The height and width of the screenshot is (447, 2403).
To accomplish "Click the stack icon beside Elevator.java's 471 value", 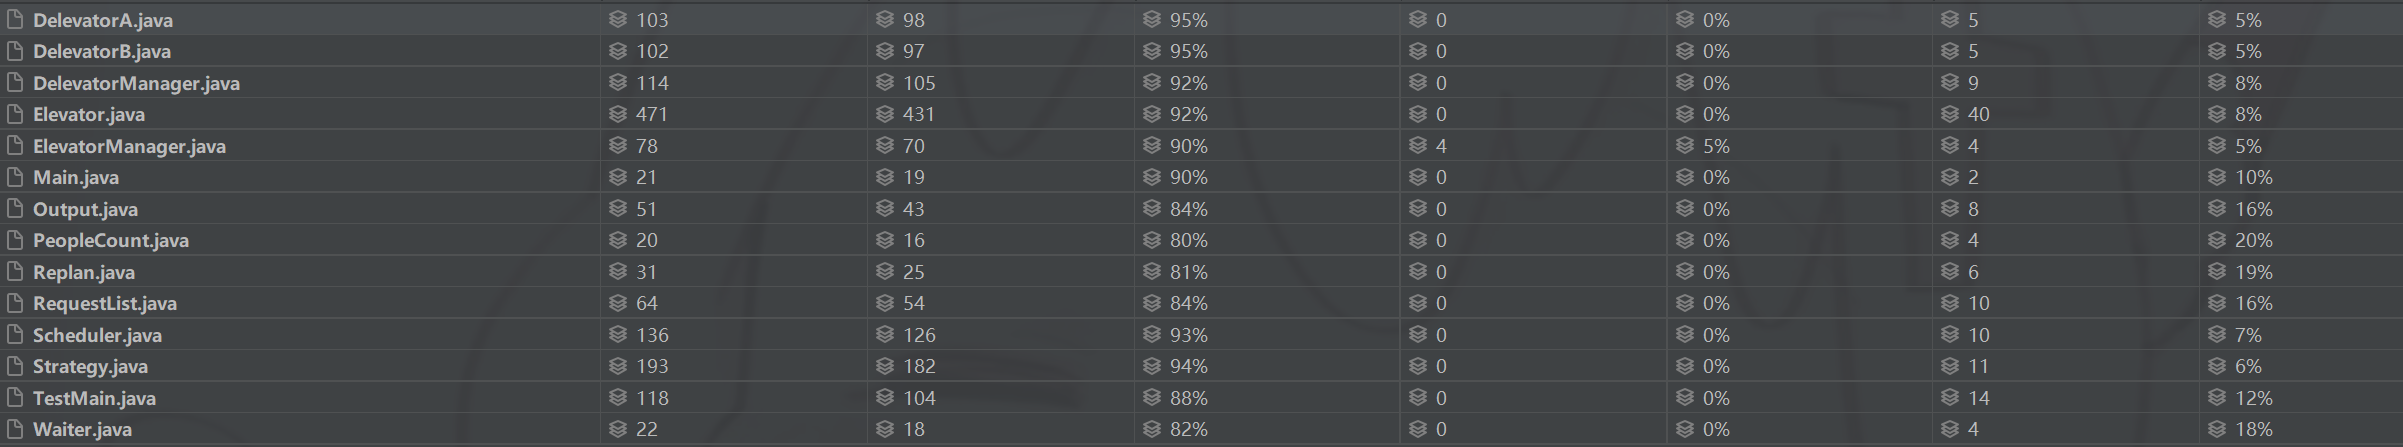I will click(x=618, y=114).
